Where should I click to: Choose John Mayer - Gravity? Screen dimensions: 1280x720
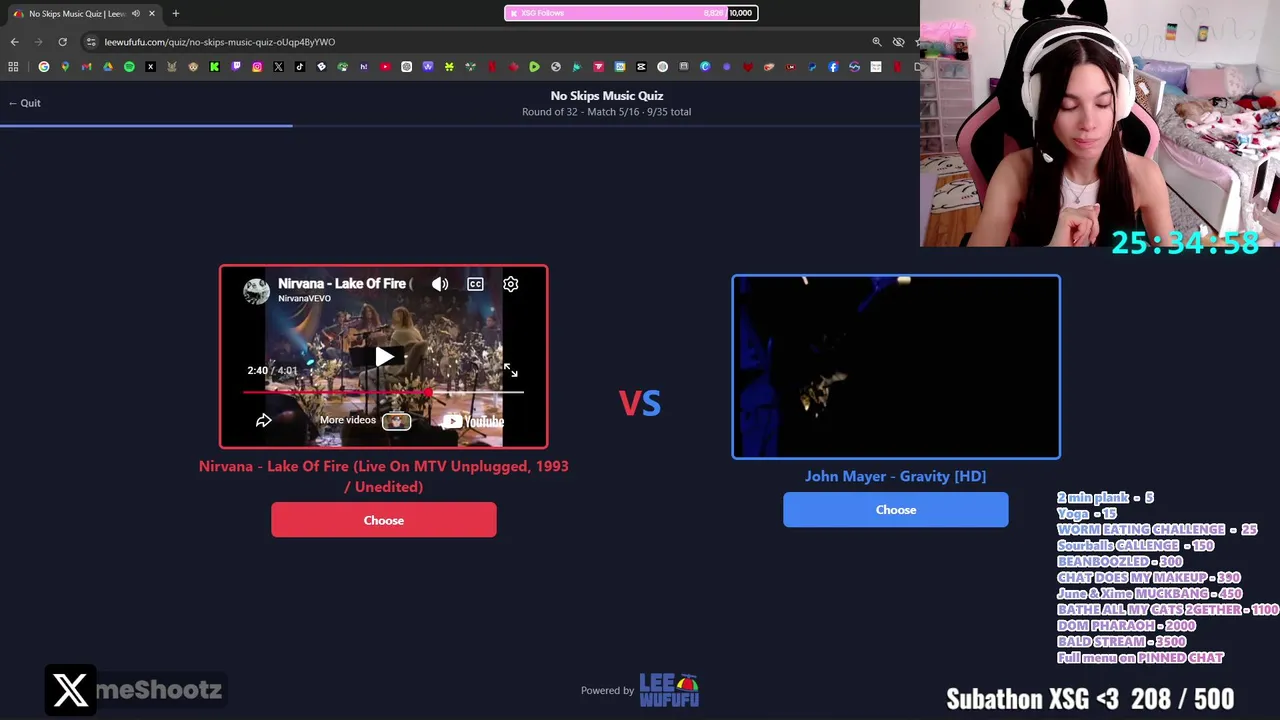coord(896,510)
